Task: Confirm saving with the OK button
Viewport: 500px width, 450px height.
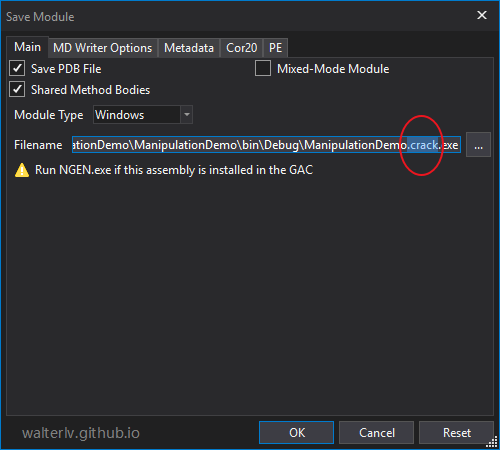Action: 296,433
